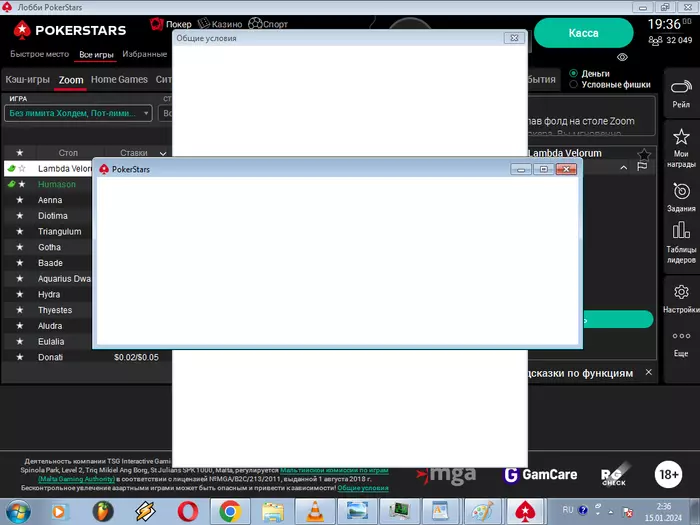Select the Условные фишки radio button

(x=574, y=84)
